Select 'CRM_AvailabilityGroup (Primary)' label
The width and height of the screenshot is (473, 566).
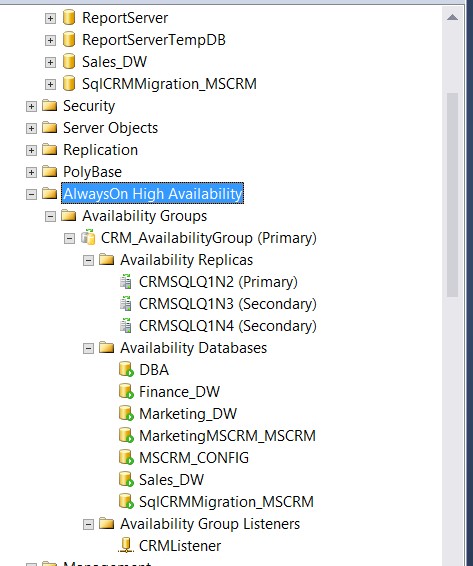[x=209, y=238]
